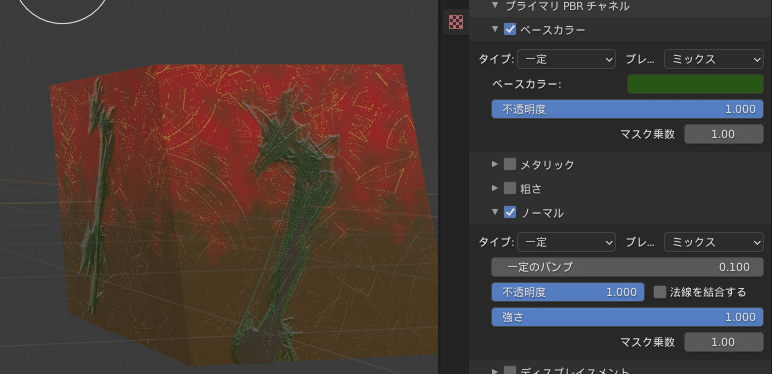772x374 pixels.
Task: Collapse the プライマリ PBR チャネル panel
Action: (x=495, y=5)
